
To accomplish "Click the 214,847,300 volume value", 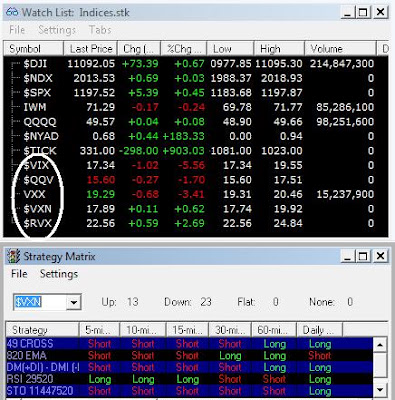I will pyautogui.click(x=342, y=63).
